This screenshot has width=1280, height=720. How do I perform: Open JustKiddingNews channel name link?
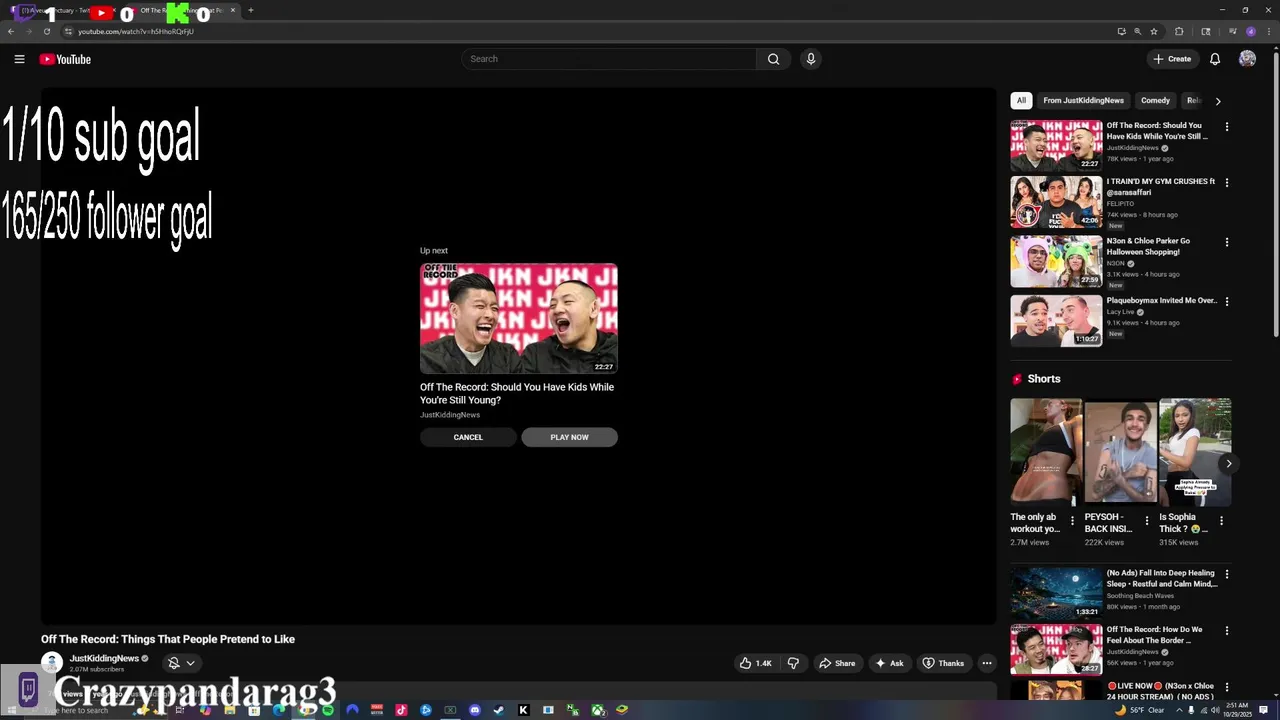click(104, 658)
